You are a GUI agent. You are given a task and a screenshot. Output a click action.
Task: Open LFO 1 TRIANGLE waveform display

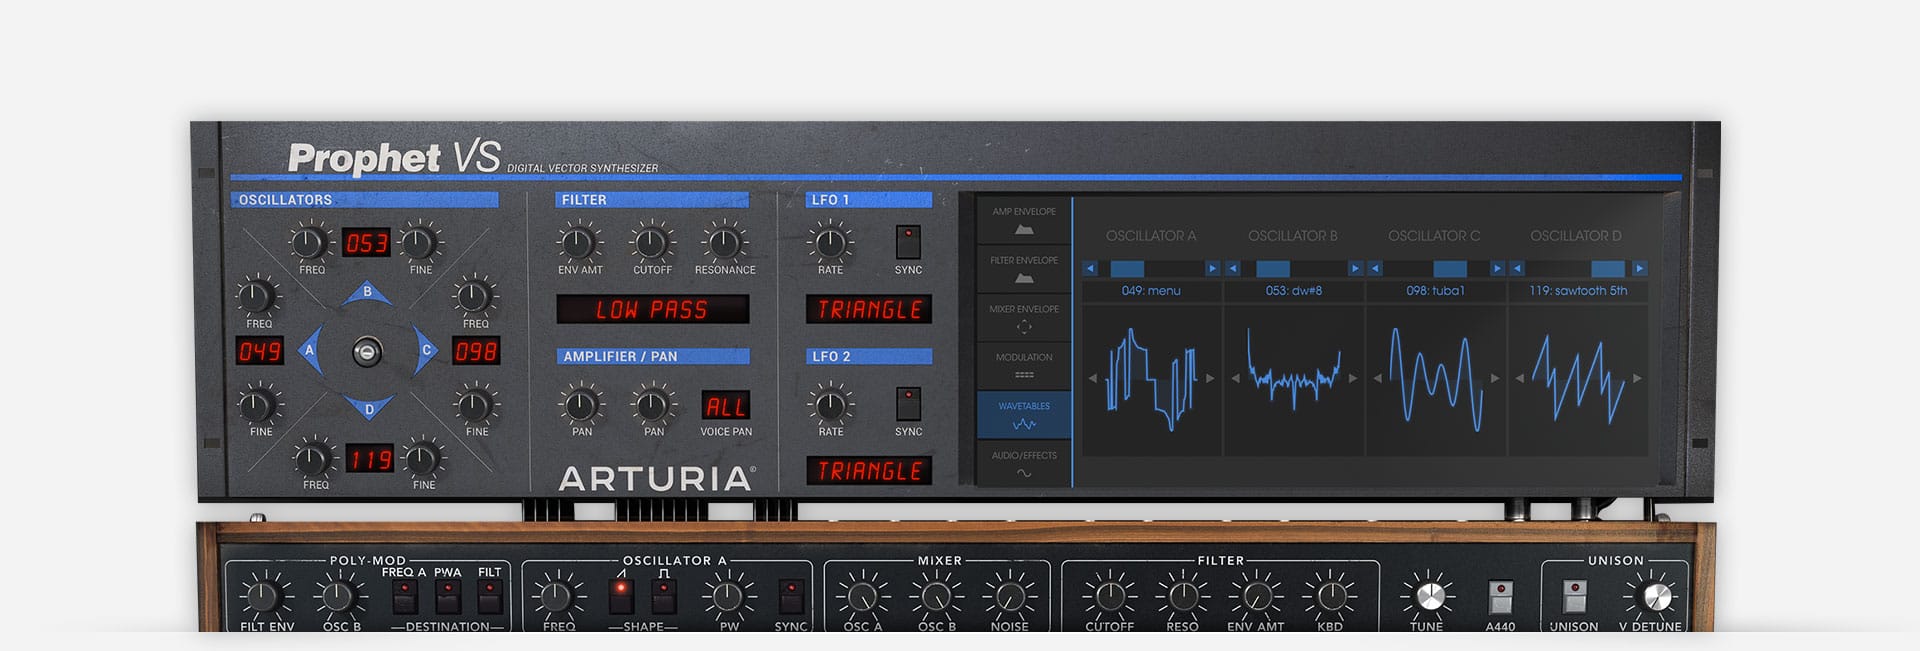[869, 309]
